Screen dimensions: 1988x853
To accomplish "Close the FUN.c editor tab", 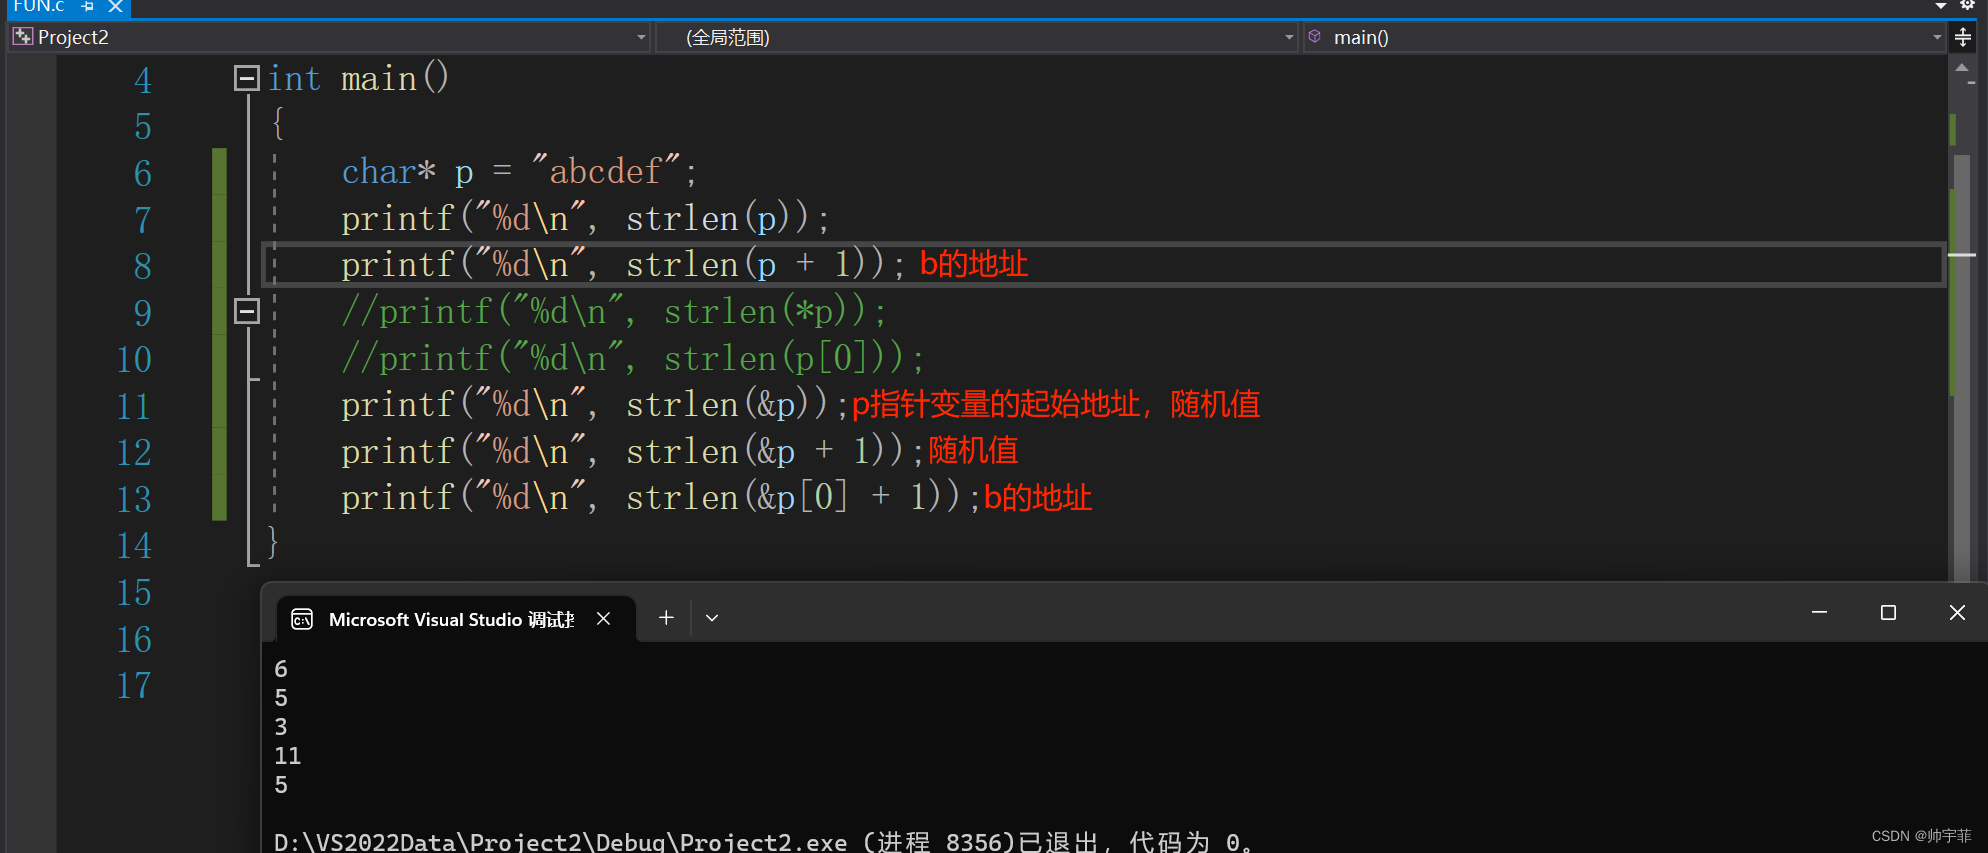I will (116, 6).
